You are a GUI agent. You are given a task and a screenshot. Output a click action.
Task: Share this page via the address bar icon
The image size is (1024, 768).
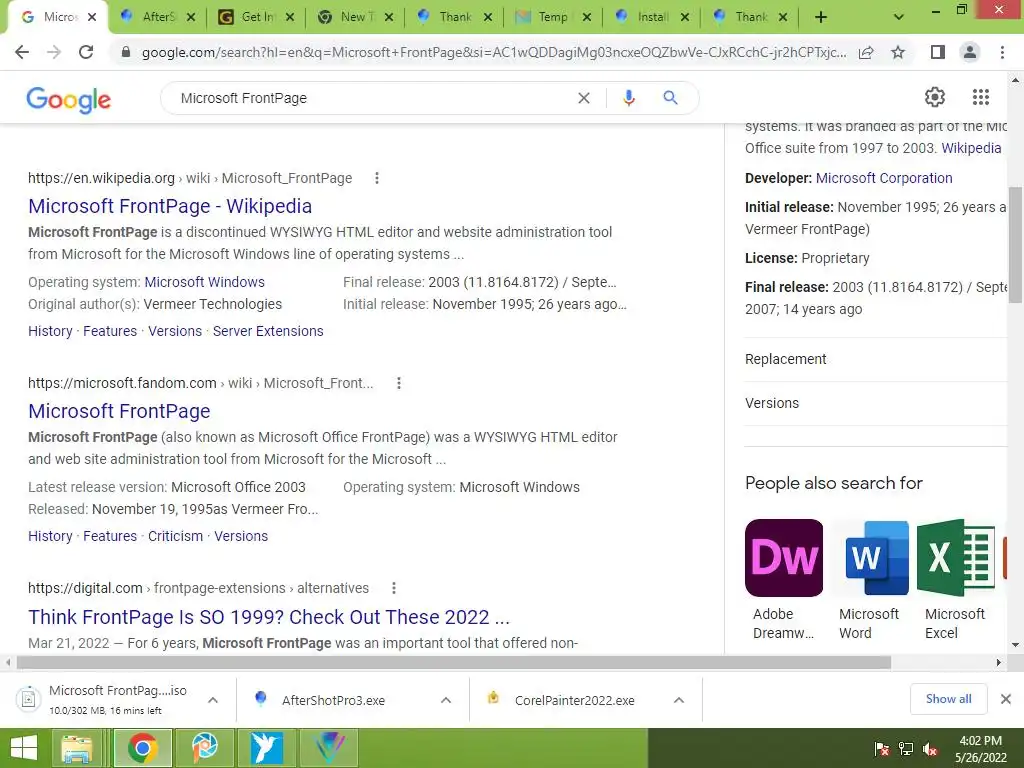tap(866, 52)
